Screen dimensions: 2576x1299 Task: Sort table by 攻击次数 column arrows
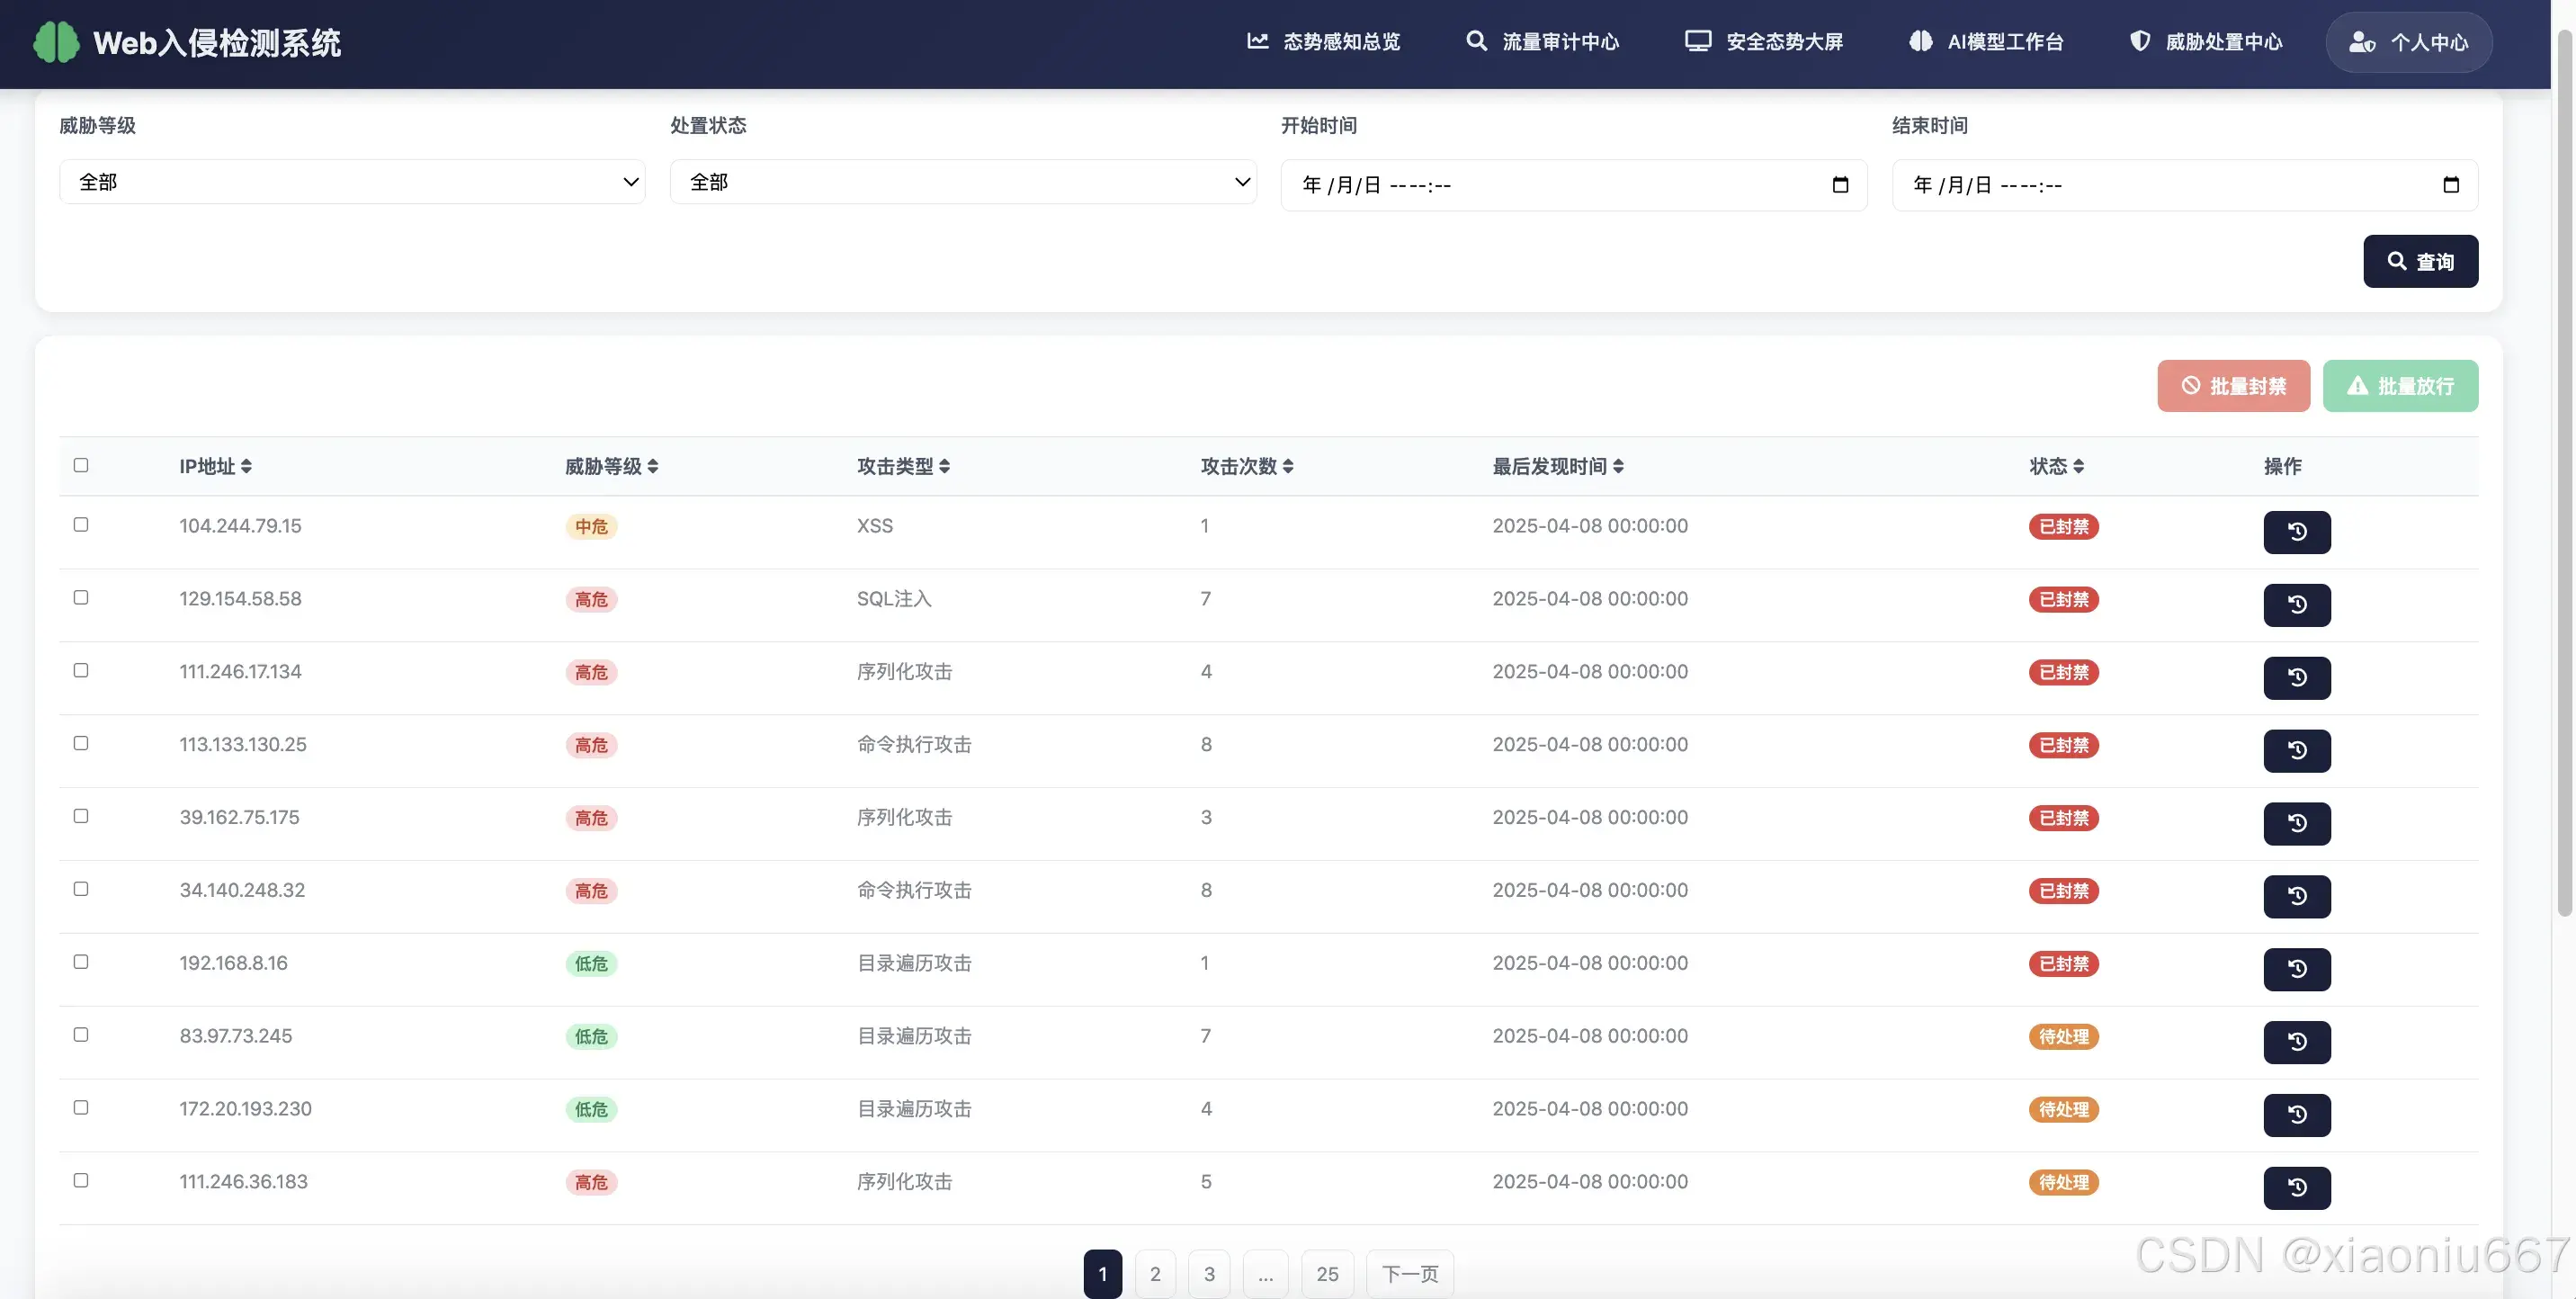tap(1288, 466)
